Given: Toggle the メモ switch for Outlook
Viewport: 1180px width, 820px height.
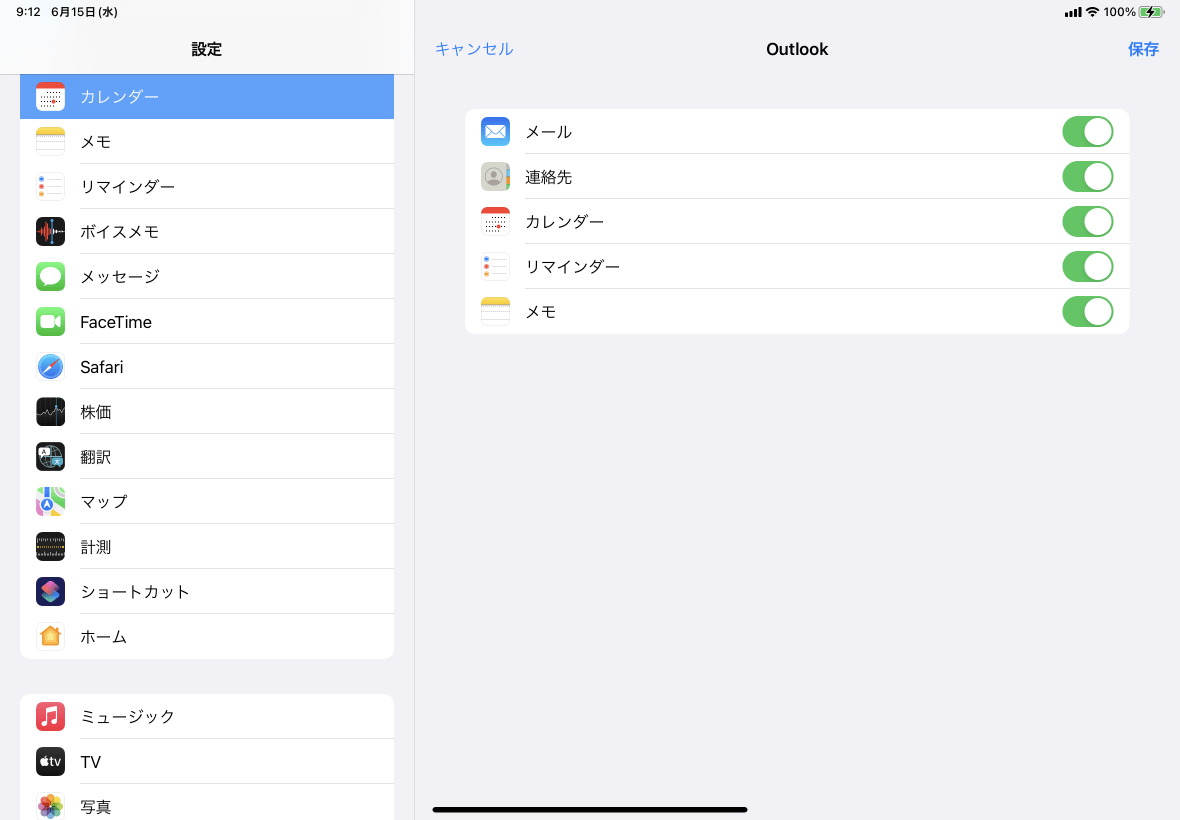Looking at the screenshot, I should [1087, 311].
